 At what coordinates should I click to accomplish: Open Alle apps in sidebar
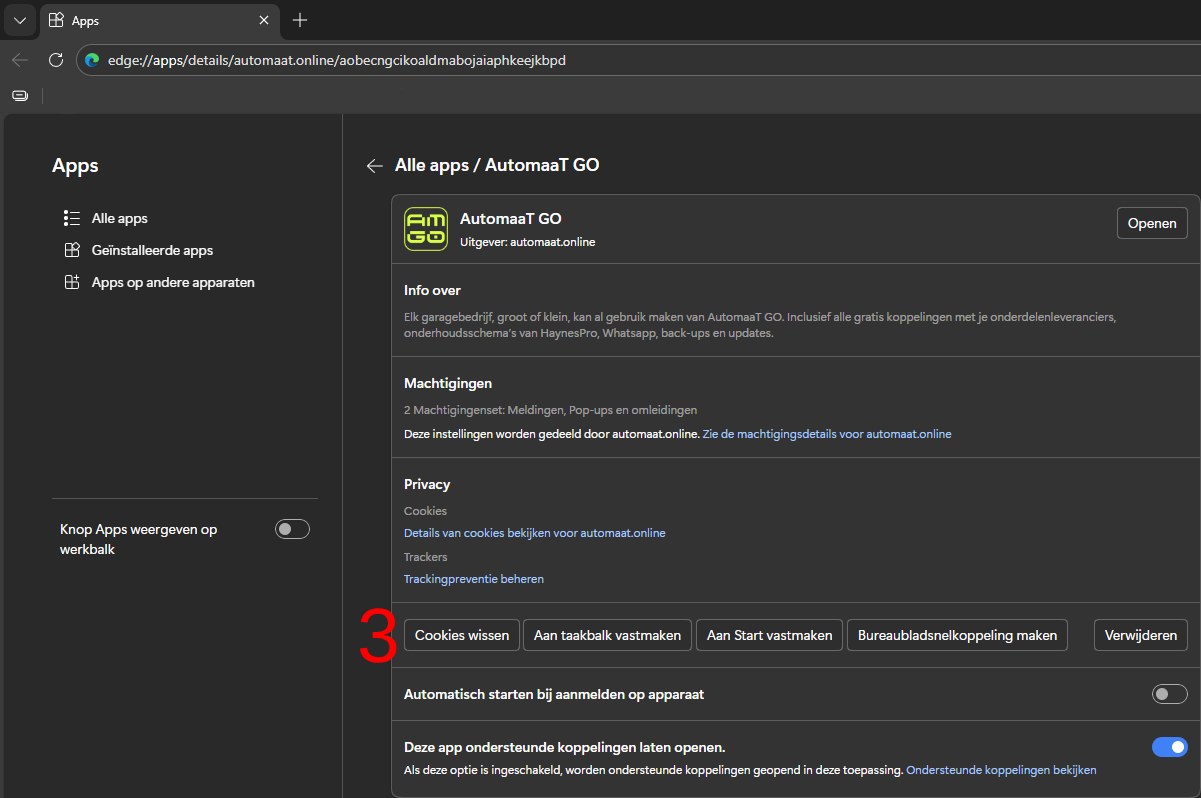pyautogui.click(x=119, y=218)
